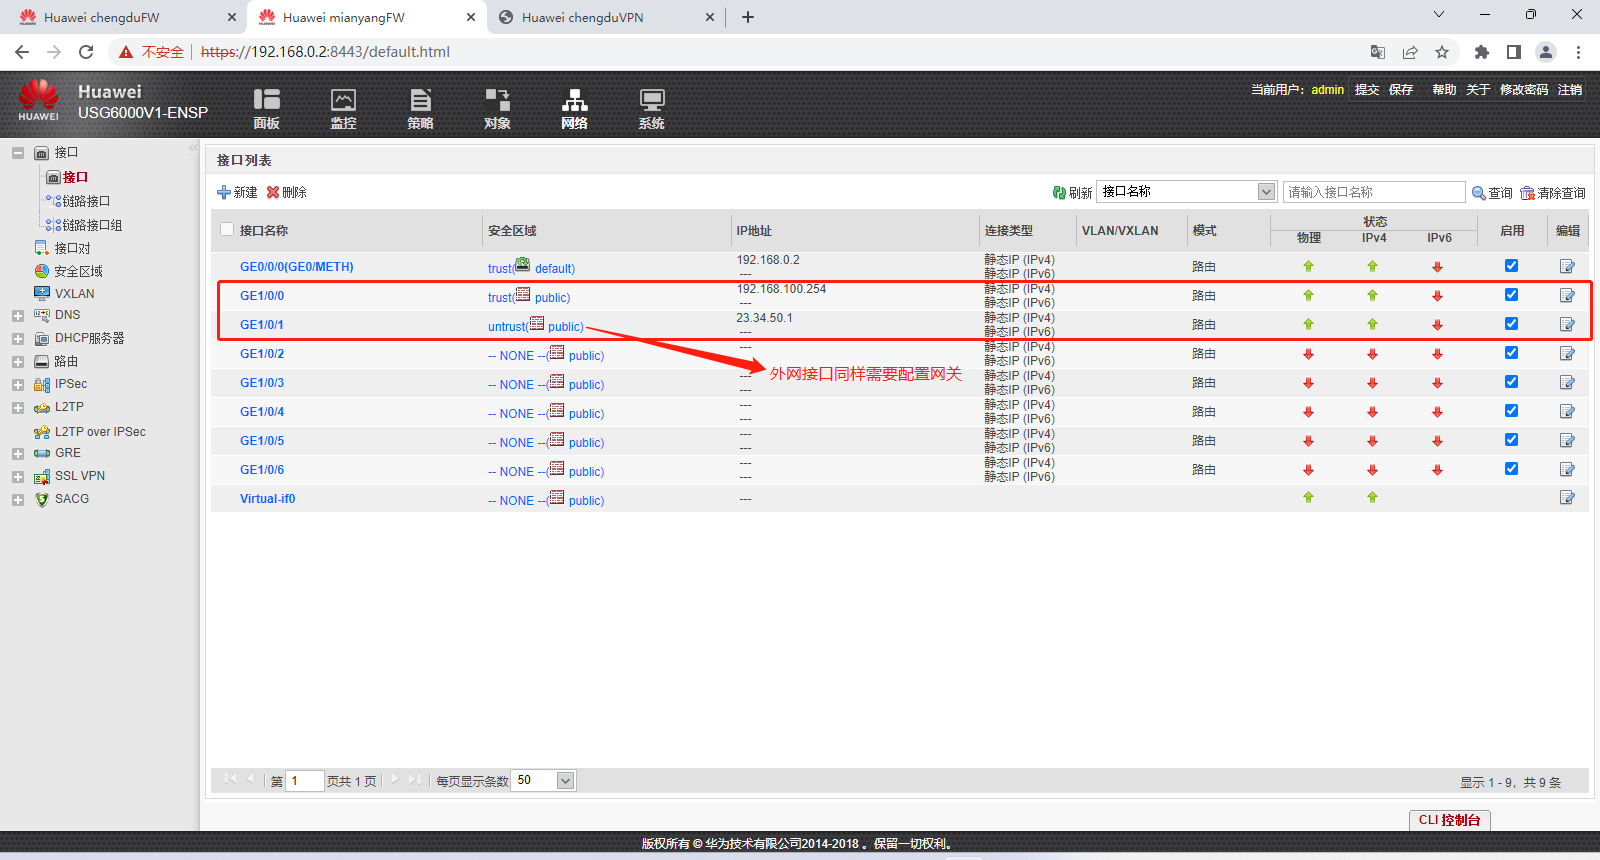Click the 保存 save link
The width and height of the screenshot is (1600, 860).
[x=1401, y=90]
